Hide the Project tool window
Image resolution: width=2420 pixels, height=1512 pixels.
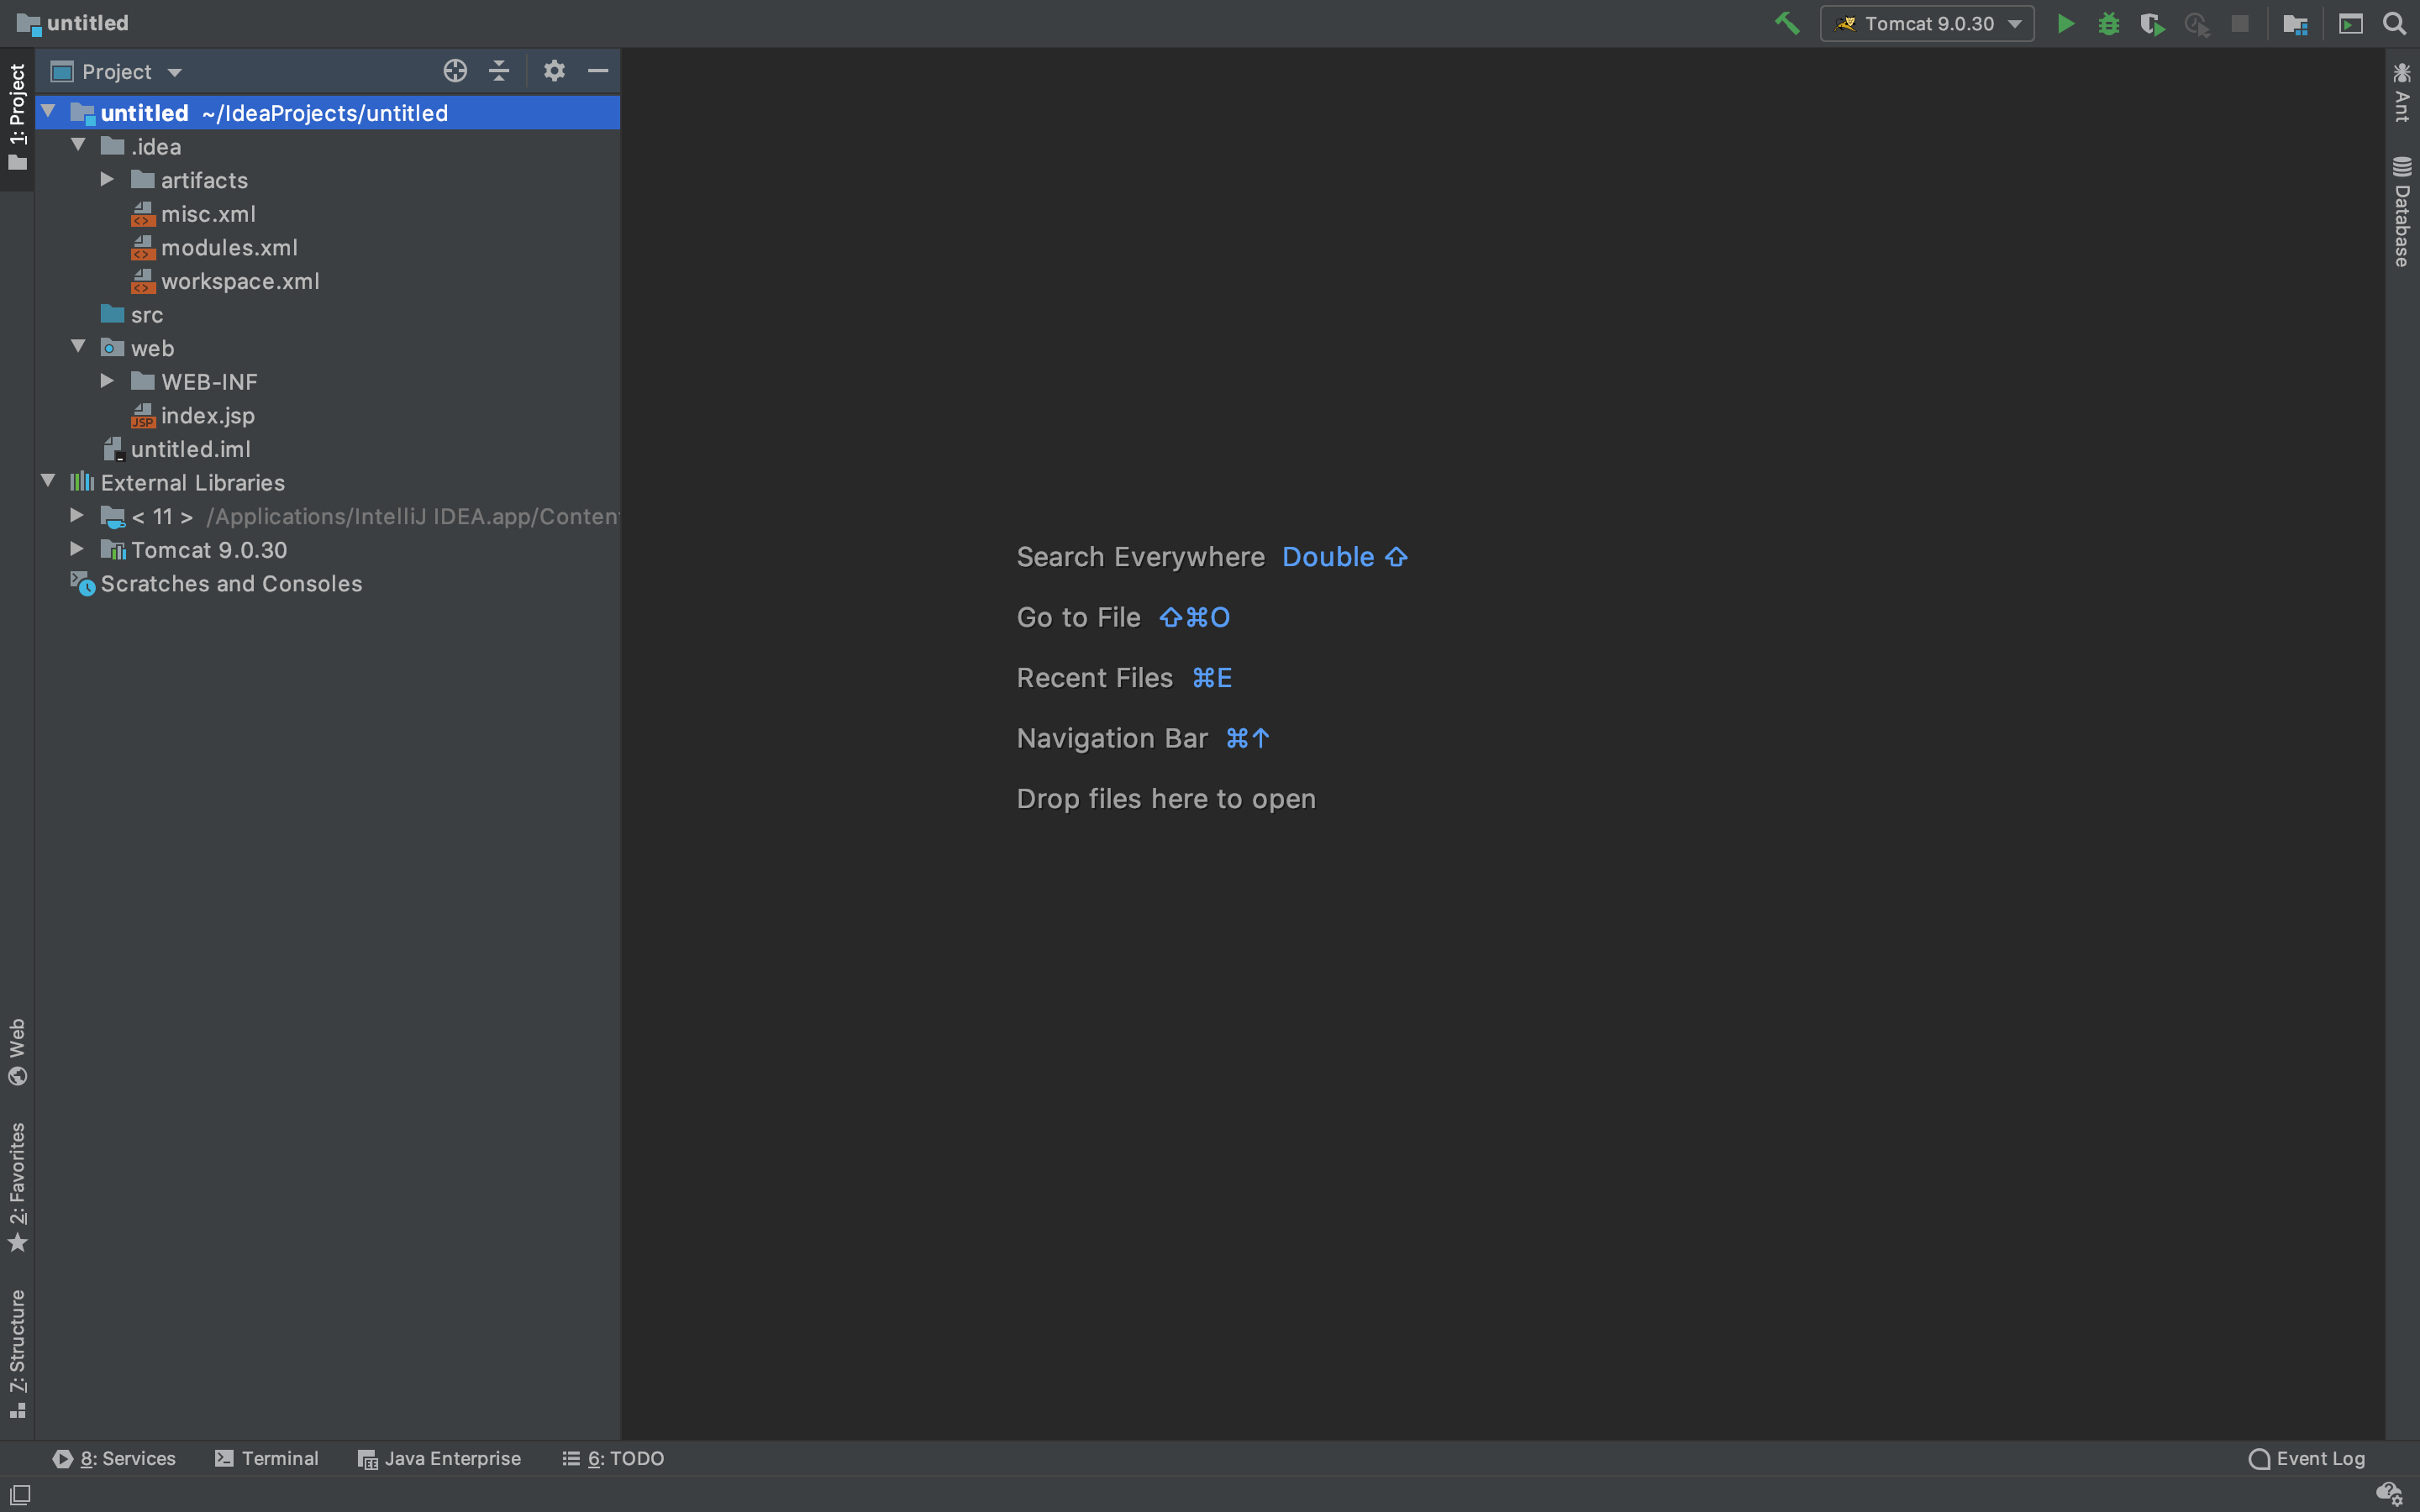pyautogui.click(x=598, y=71)
